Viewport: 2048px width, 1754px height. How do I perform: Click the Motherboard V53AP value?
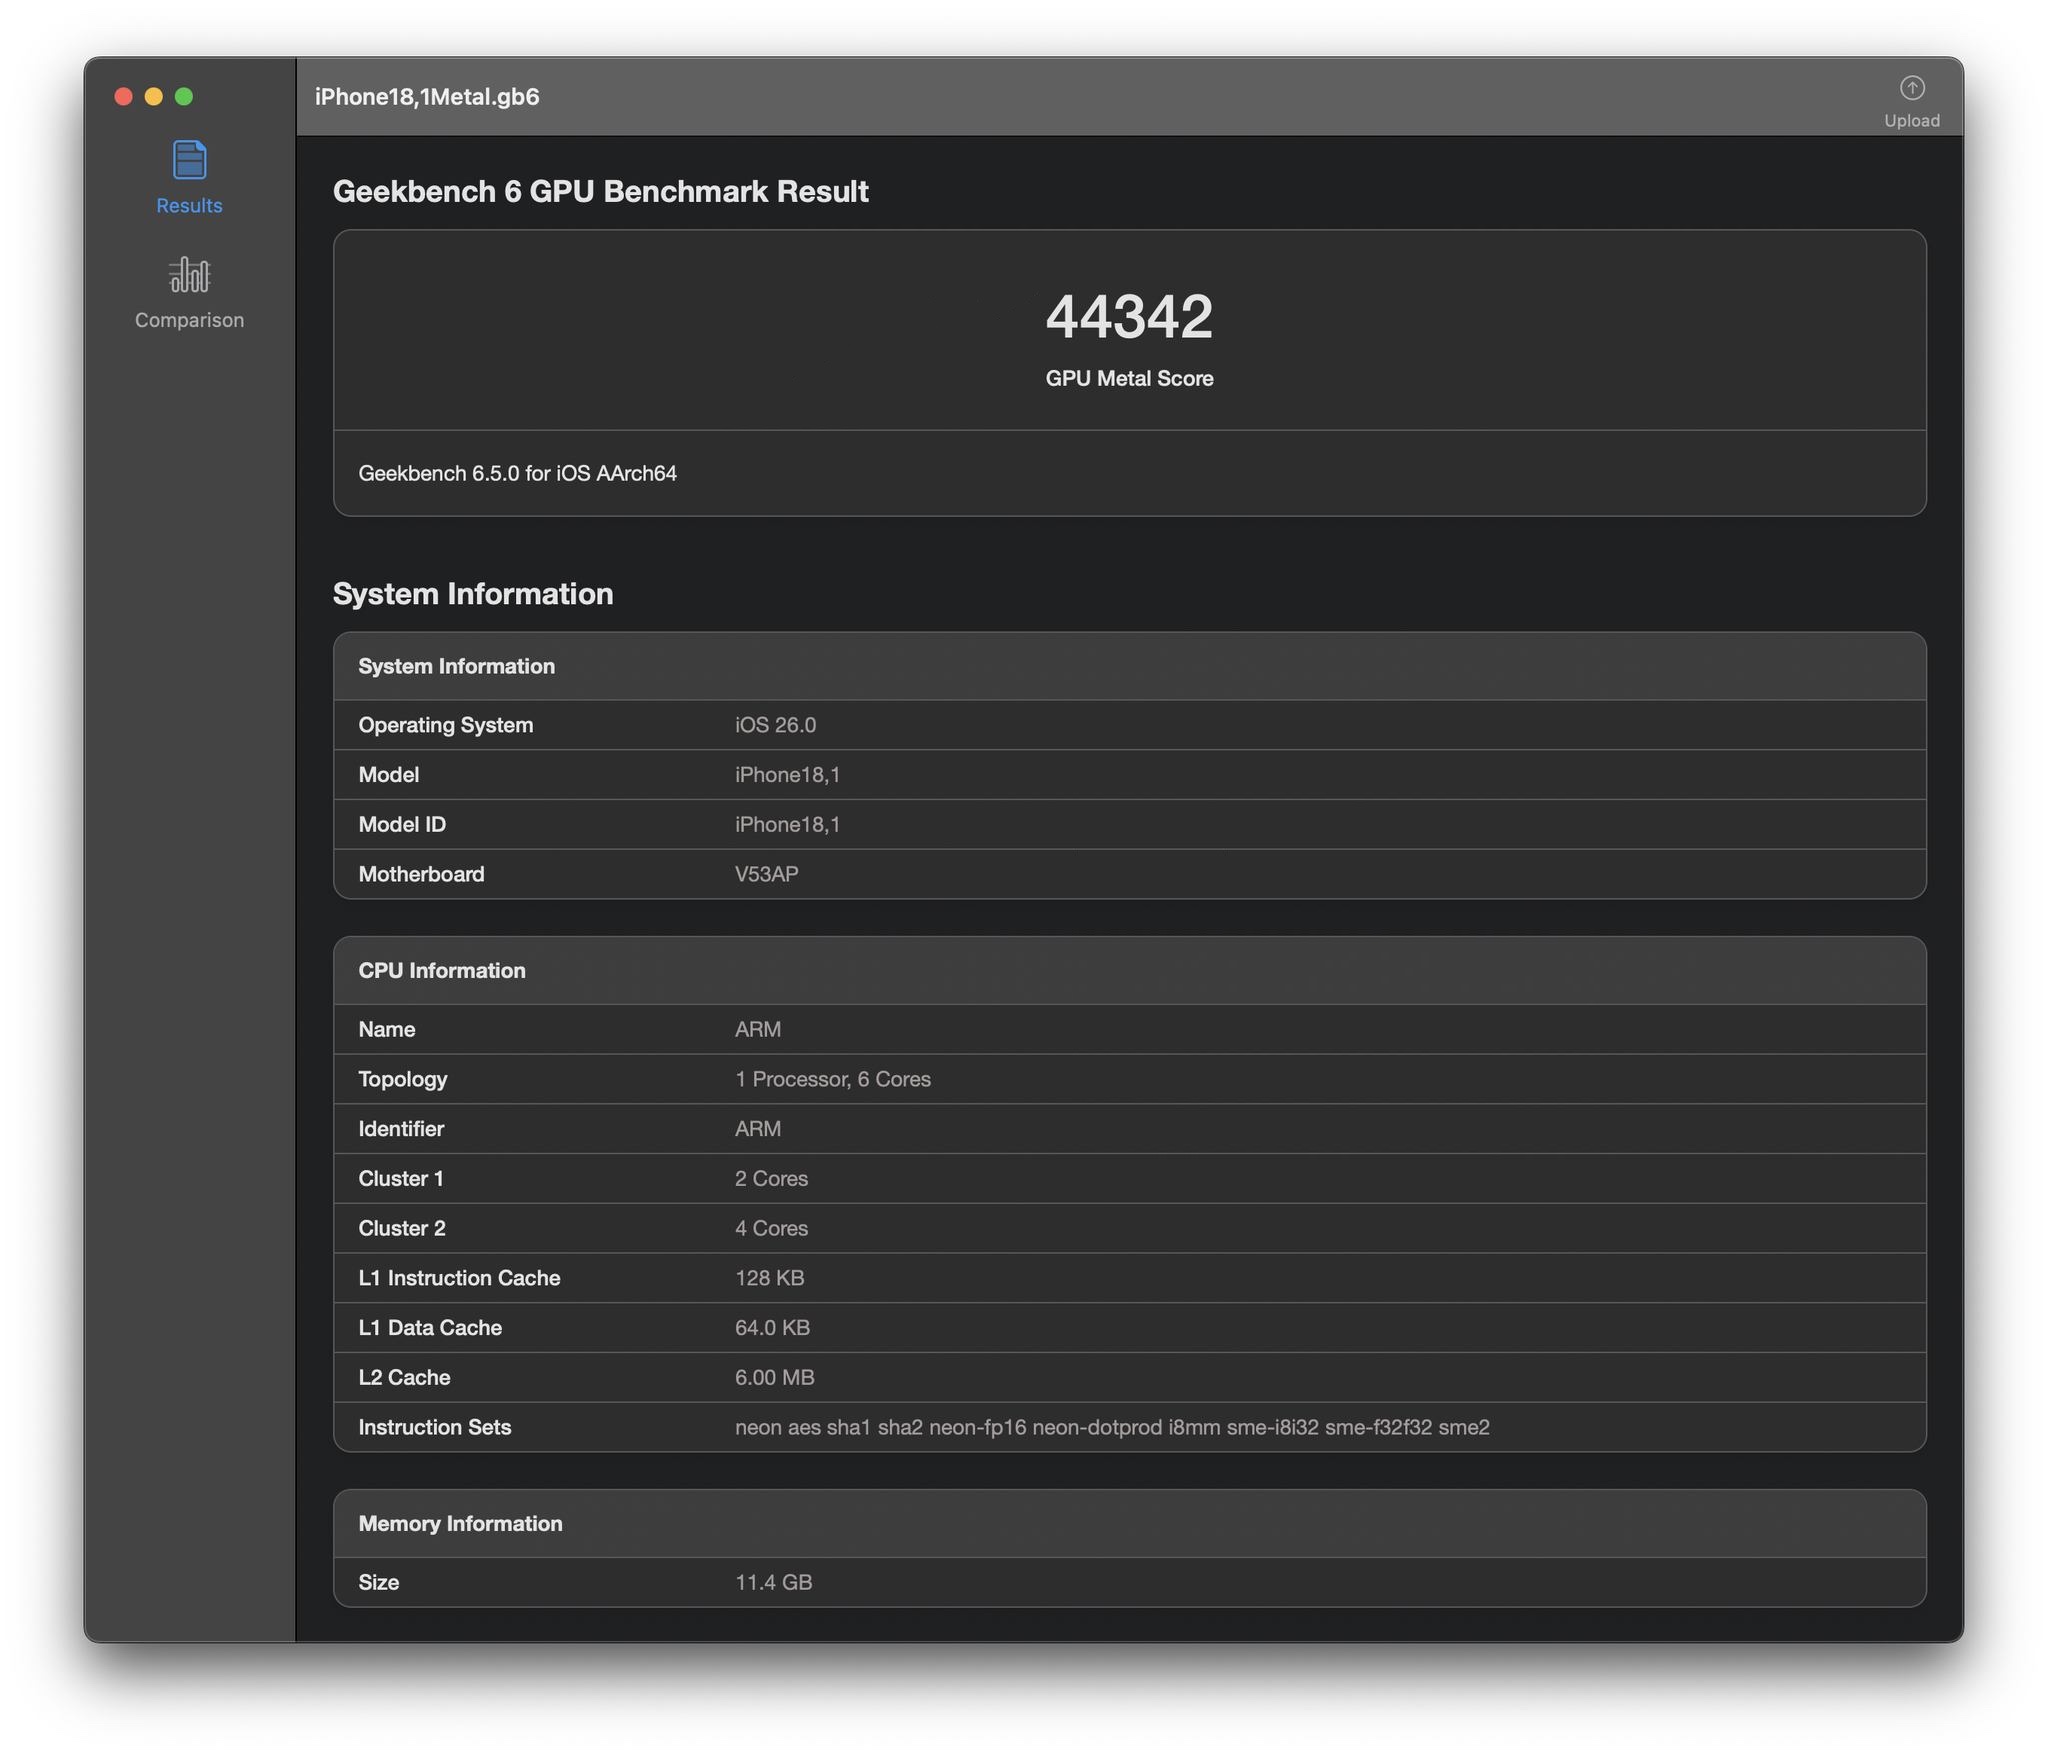click(x=766, y=874)
